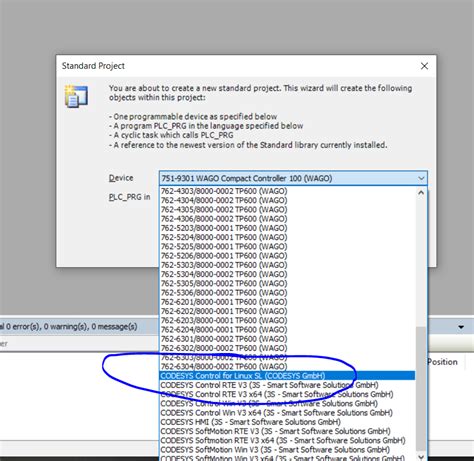The image size is (474, 461).
Task: Choose CODESYS Control for Linux SL
Action: [x=287, y=376]
